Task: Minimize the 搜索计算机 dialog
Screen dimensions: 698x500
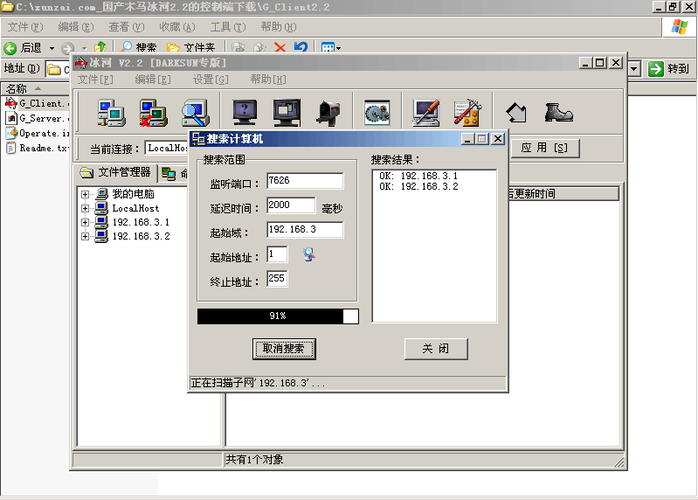Action: pos(467,139)
